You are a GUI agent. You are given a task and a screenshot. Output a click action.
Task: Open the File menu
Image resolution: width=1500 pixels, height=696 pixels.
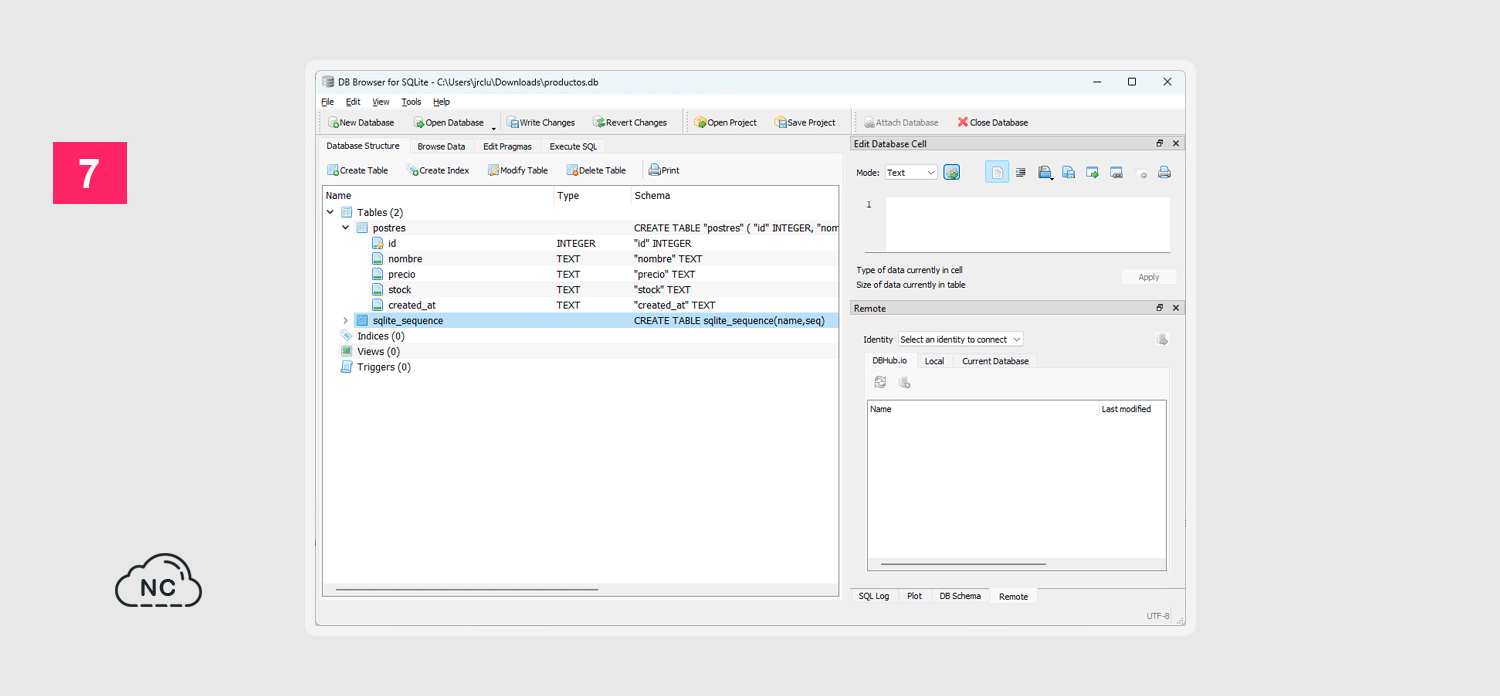click(x=328, y=102)
